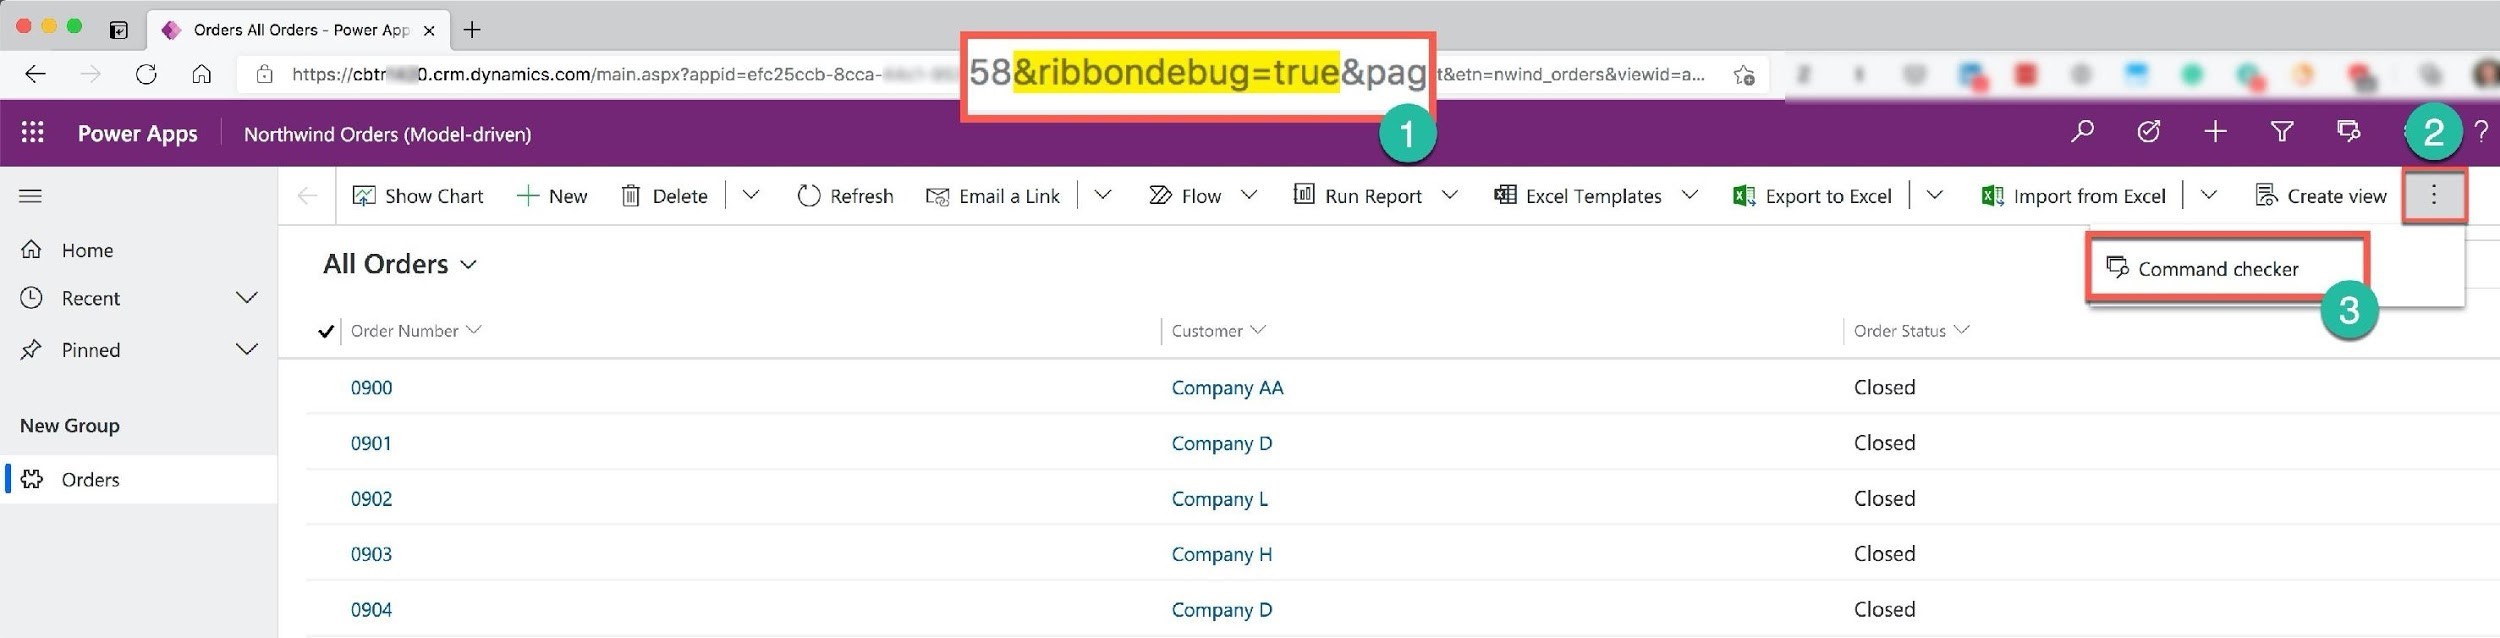Open order 0903
The height and width of the screenshot is (638, 2500).
pyautogui.click(x=371, y=554)
